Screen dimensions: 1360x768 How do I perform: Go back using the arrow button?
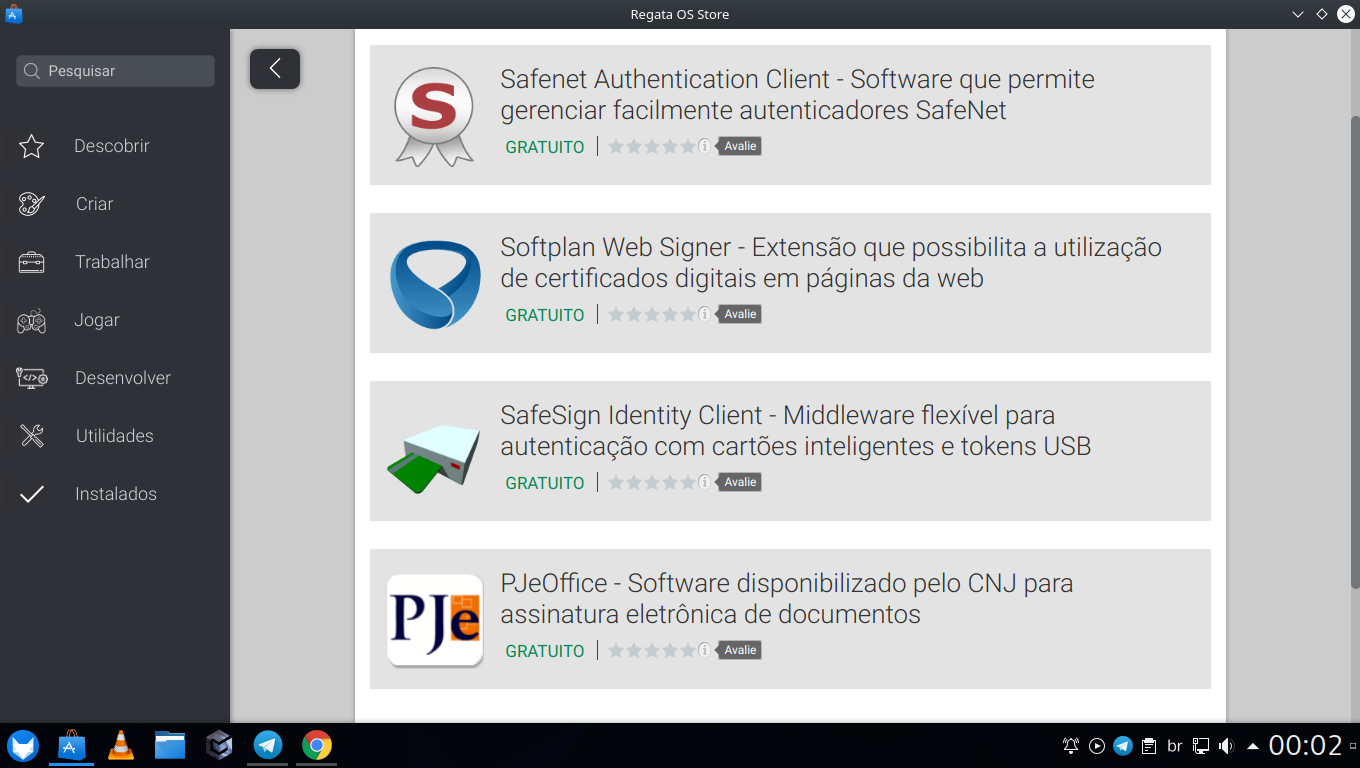coord(274,69)
